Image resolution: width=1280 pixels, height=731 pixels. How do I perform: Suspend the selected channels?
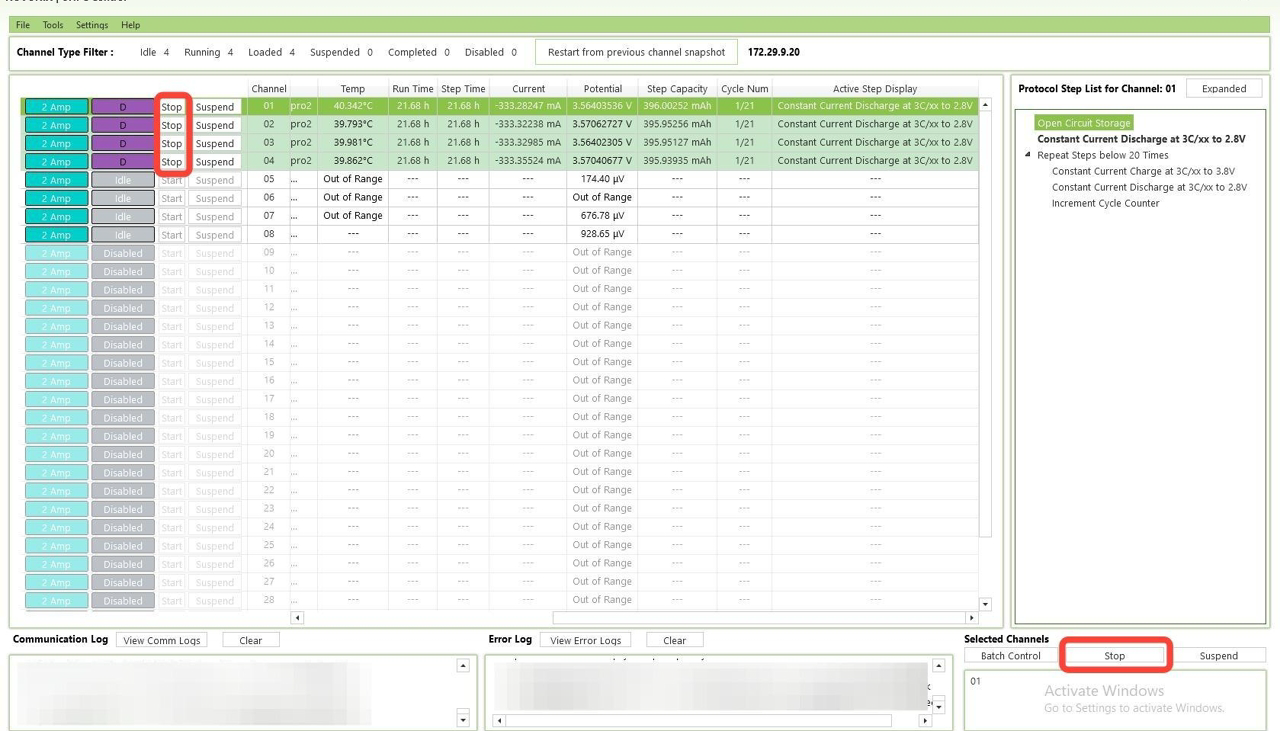[x=1218, y=656]
